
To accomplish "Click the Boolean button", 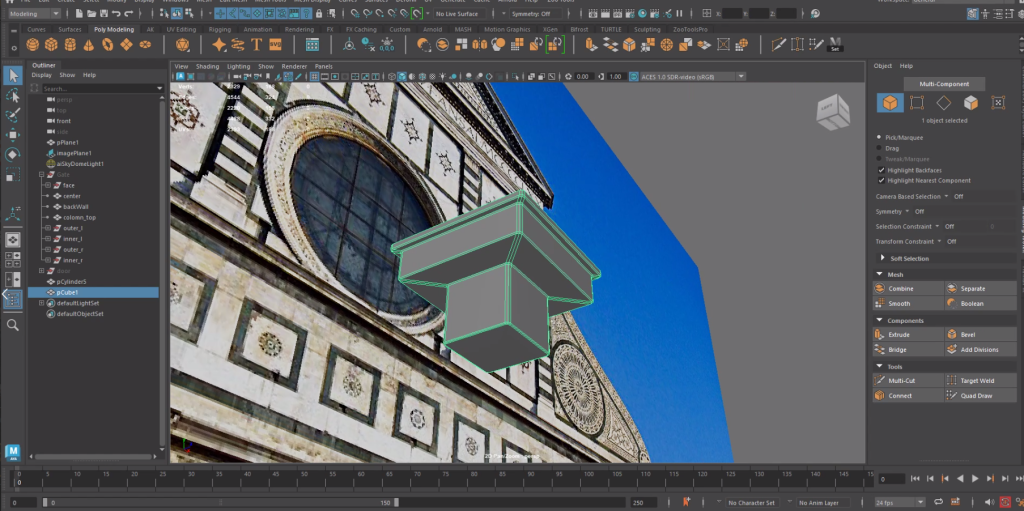I will point(981,303).
